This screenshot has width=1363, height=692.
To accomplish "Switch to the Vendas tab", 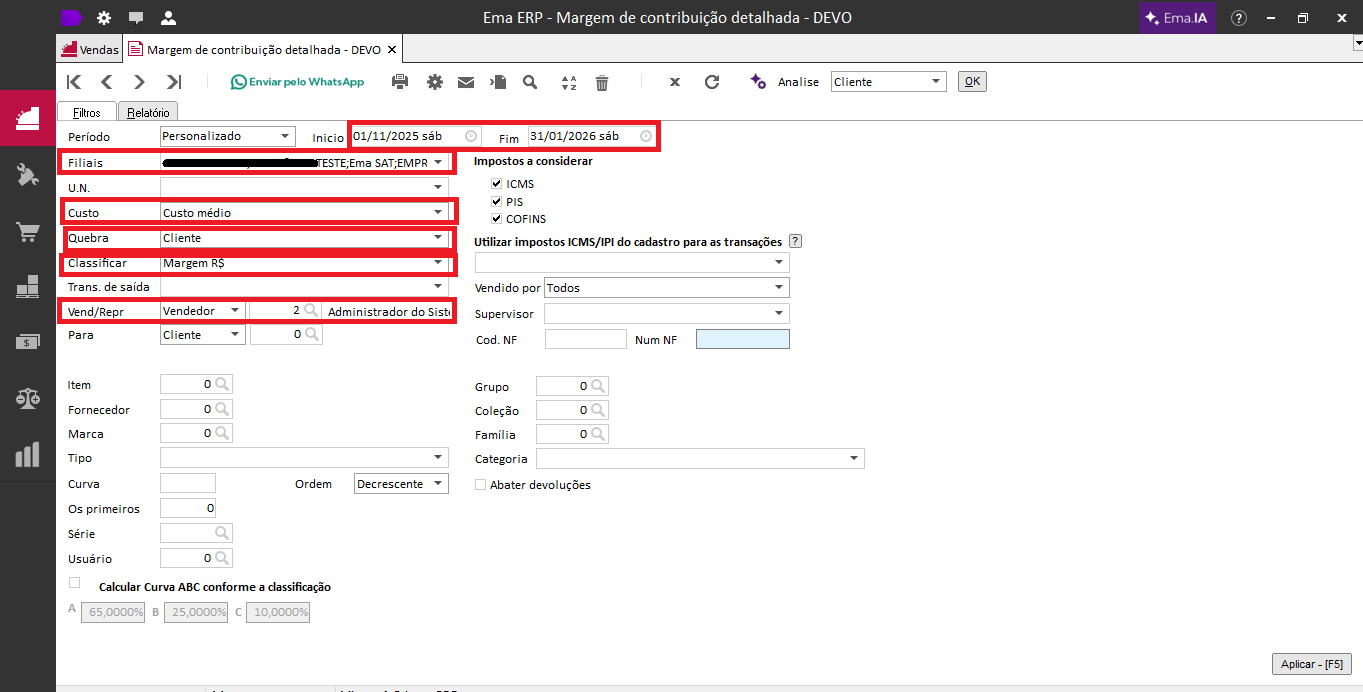I will [x=90, y=50].
